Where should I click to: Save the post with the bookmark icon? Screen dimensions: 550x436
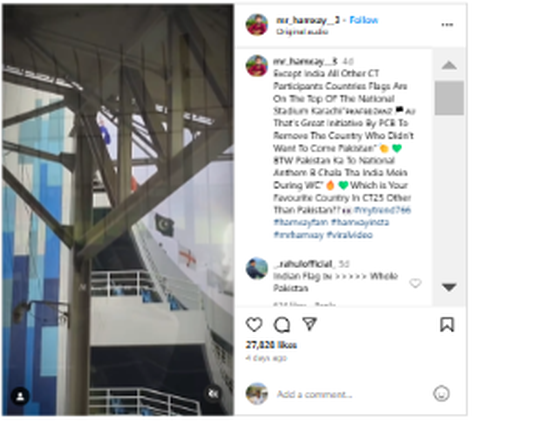tap(447, 324)
